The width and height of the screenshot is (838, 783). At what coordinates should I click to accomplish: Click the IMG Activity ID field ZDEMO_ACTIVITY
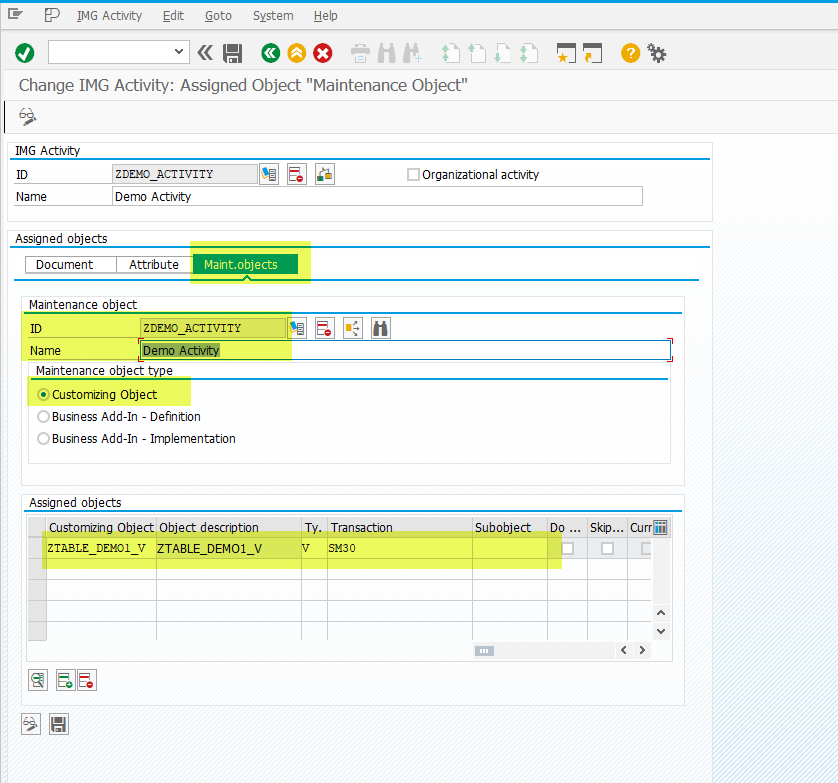[185, 174]
